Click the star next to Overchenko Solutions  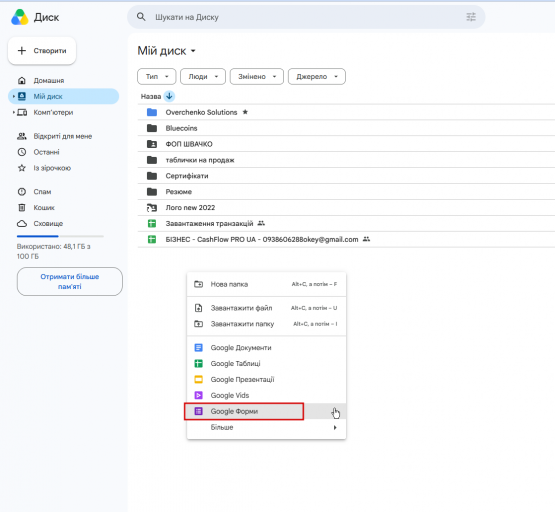[x=245, y=112]
